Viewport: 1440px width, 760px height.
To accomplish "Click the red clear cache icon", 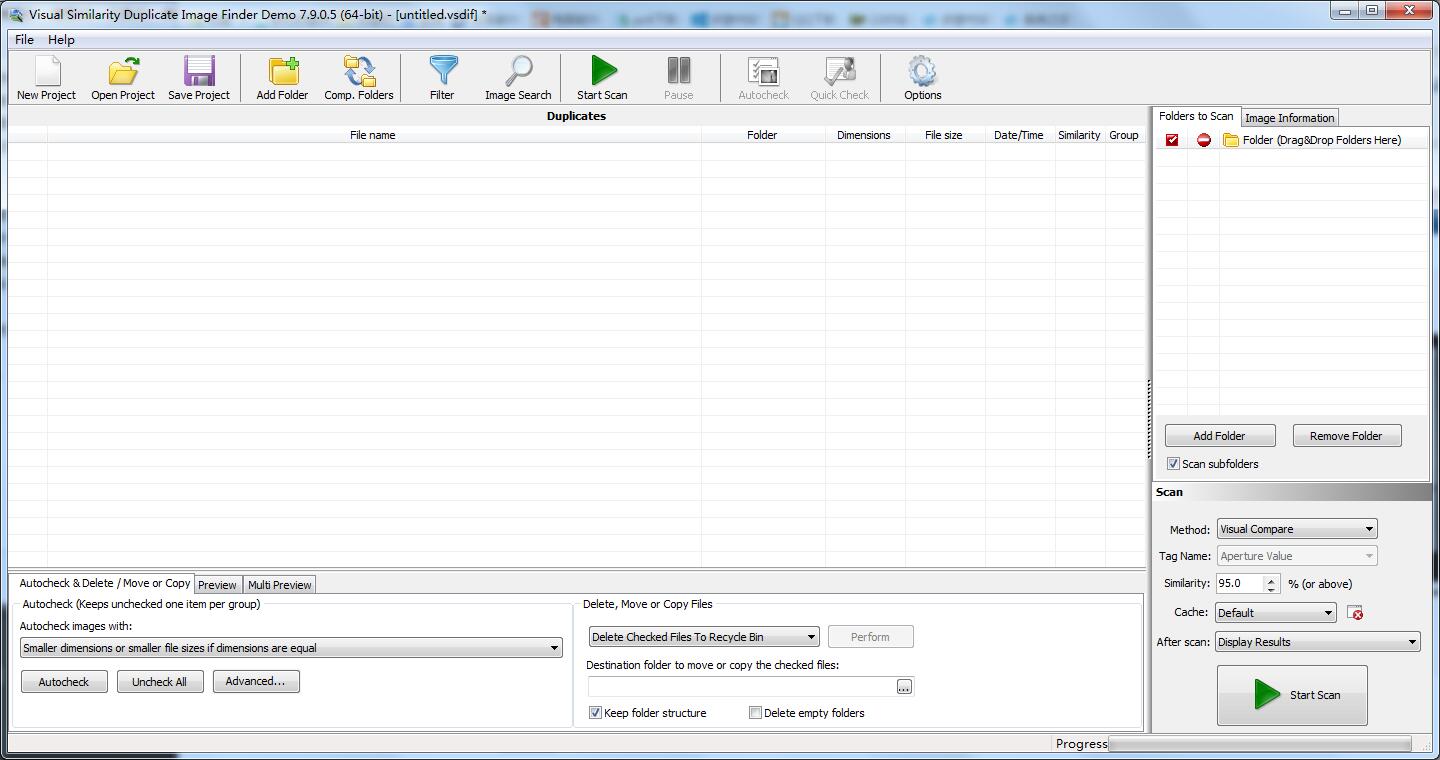I will click(1355, 612).
